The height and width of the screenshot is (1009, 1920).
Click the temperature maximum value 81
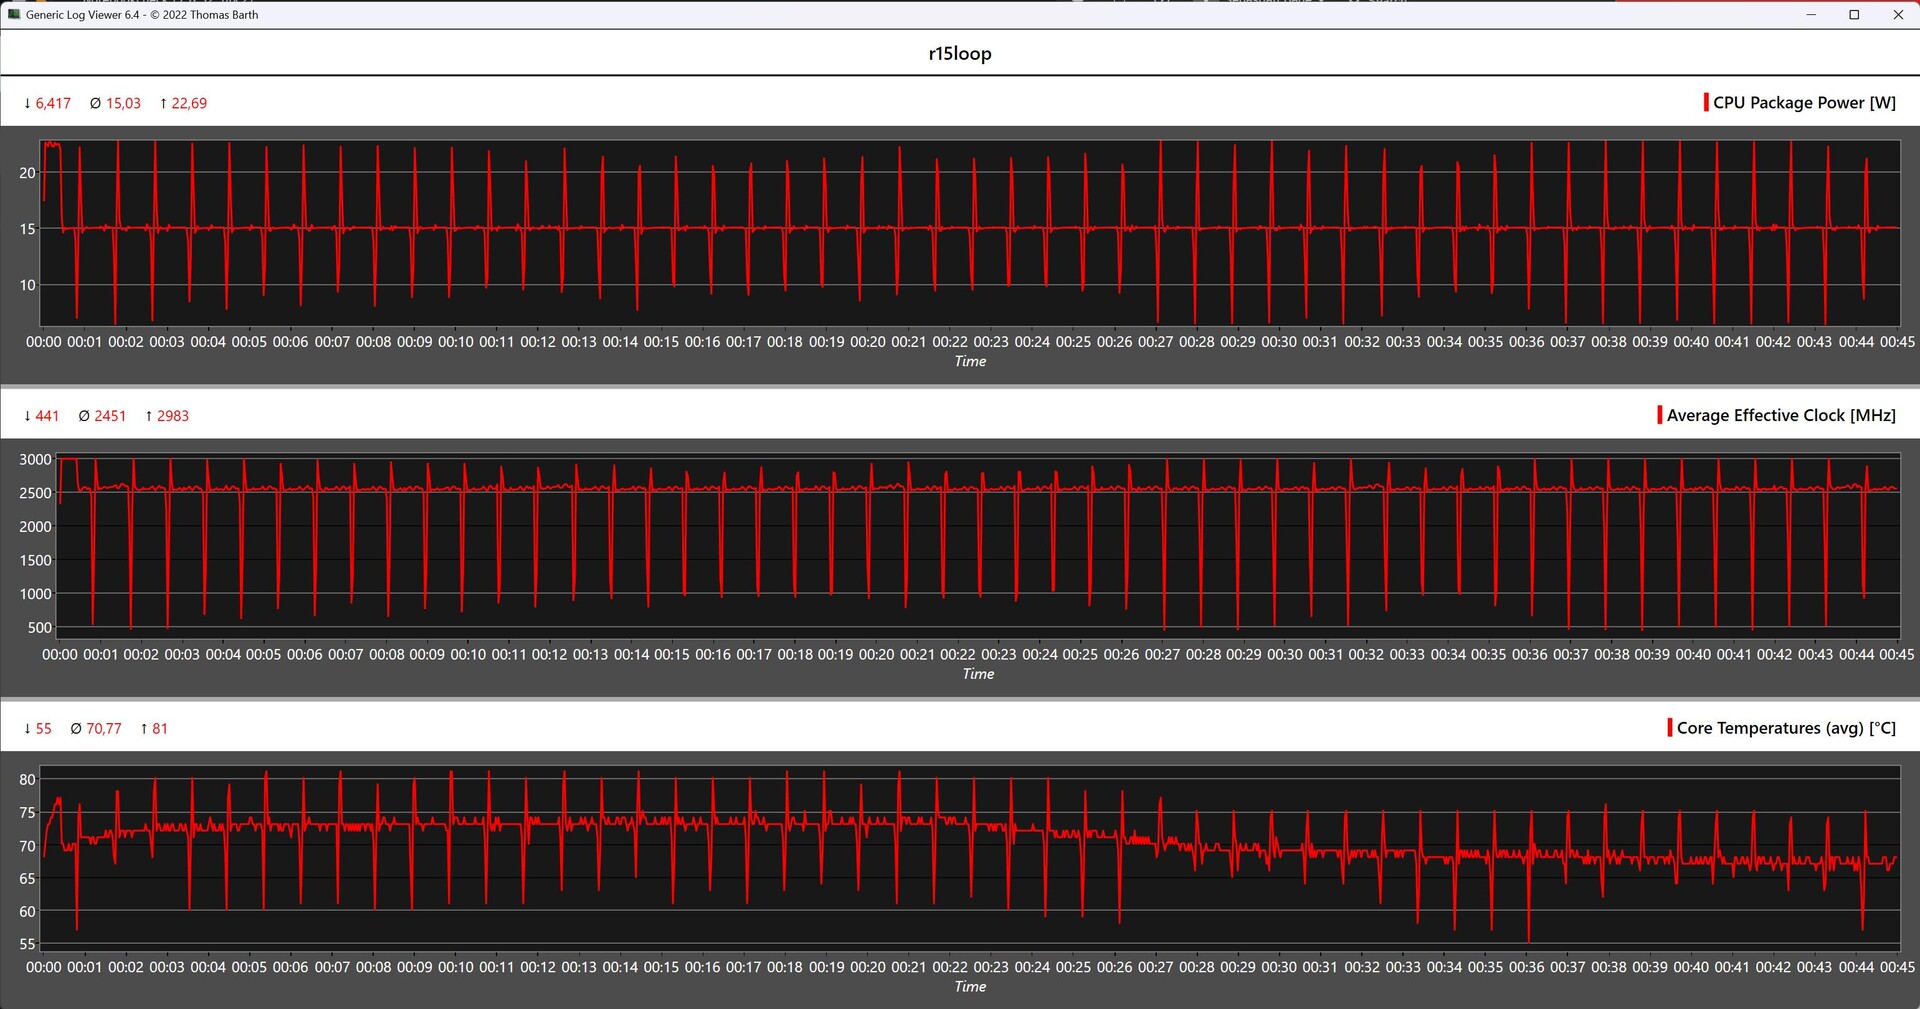pyautogui.click(x=160, y=729)
